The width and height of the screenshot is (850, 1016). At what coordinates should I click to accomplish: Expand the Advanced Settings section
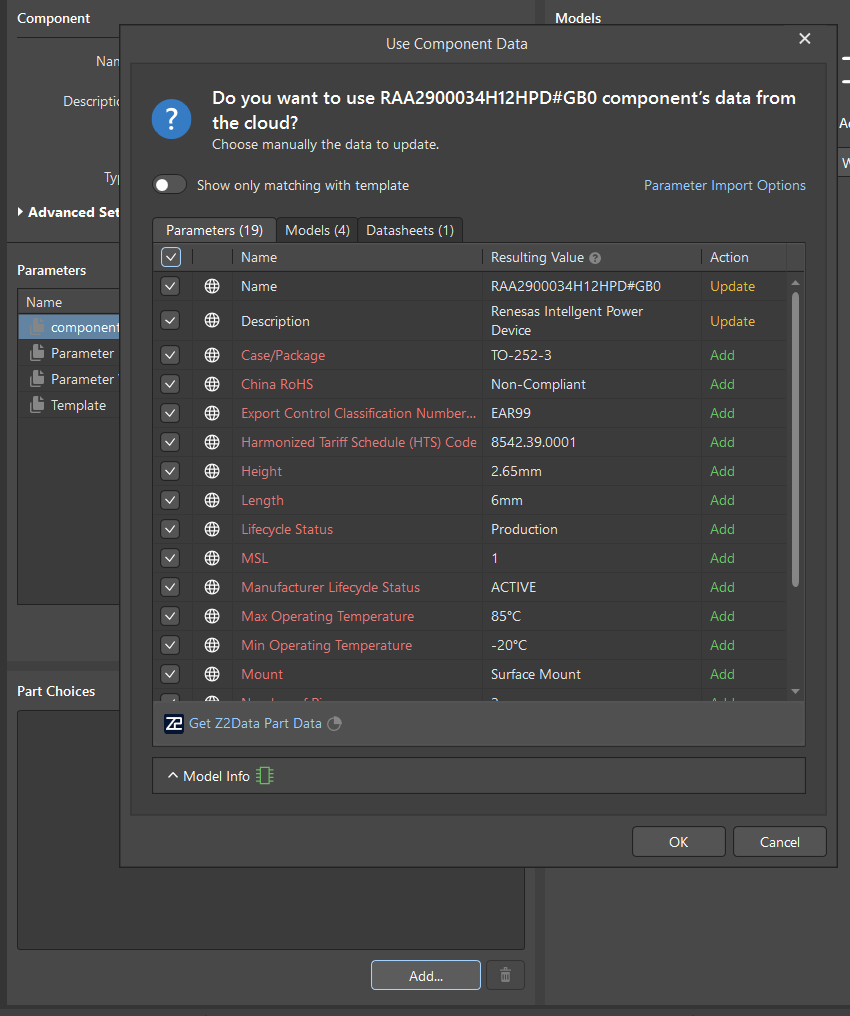pos(22,212)
